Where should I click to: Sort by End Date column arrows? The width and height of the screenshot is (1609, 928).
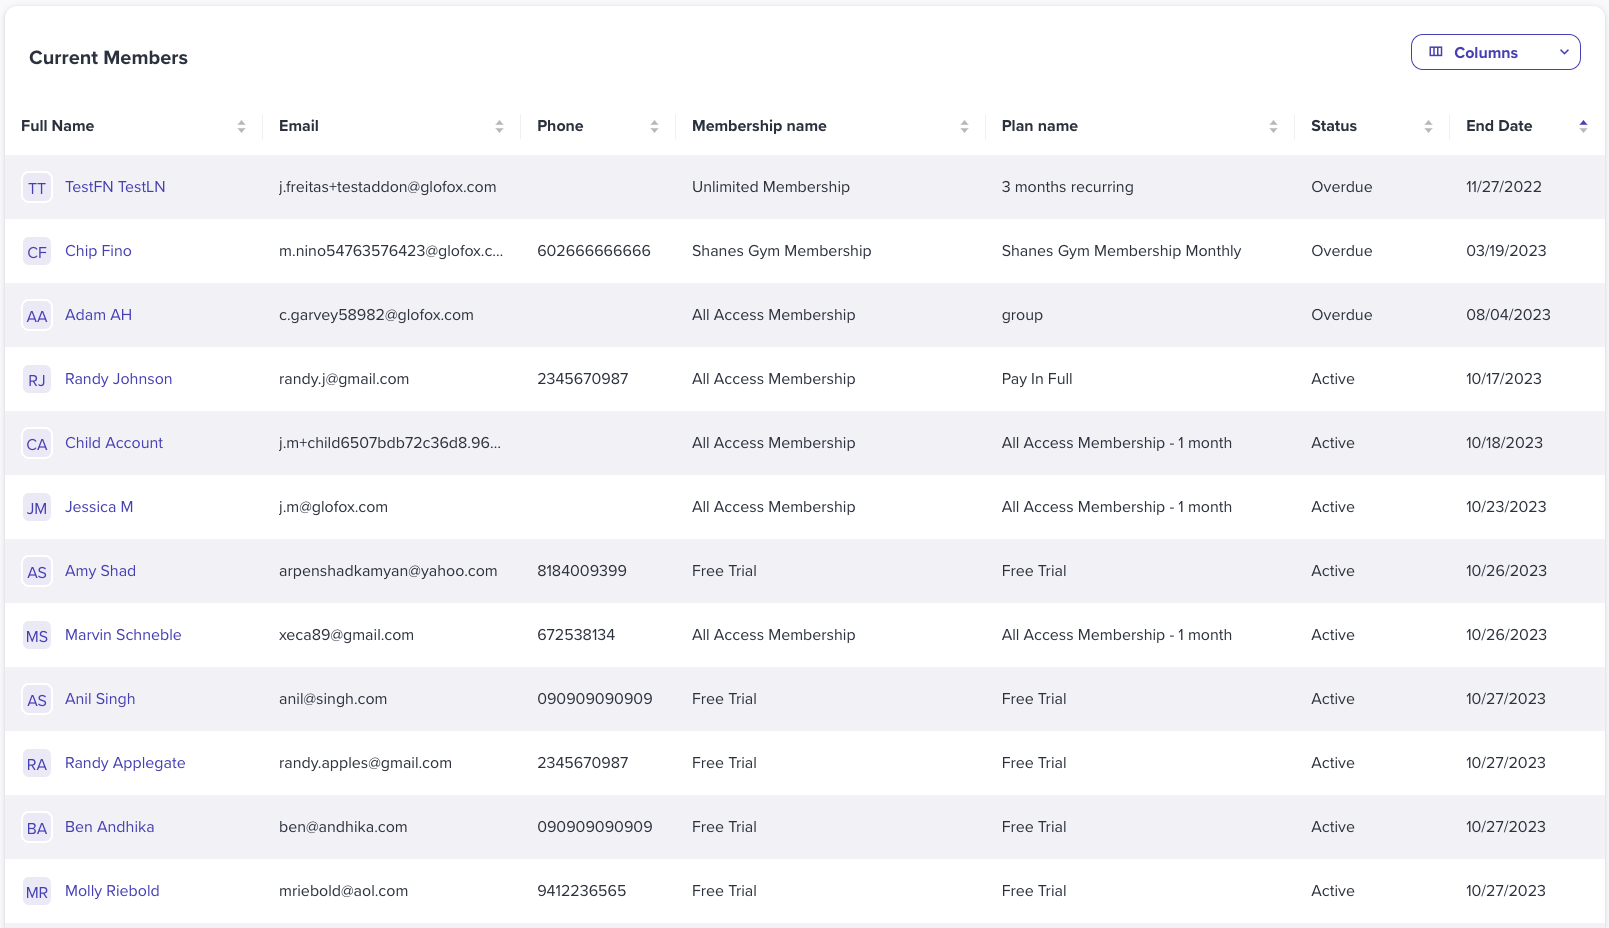[1583, 126]
